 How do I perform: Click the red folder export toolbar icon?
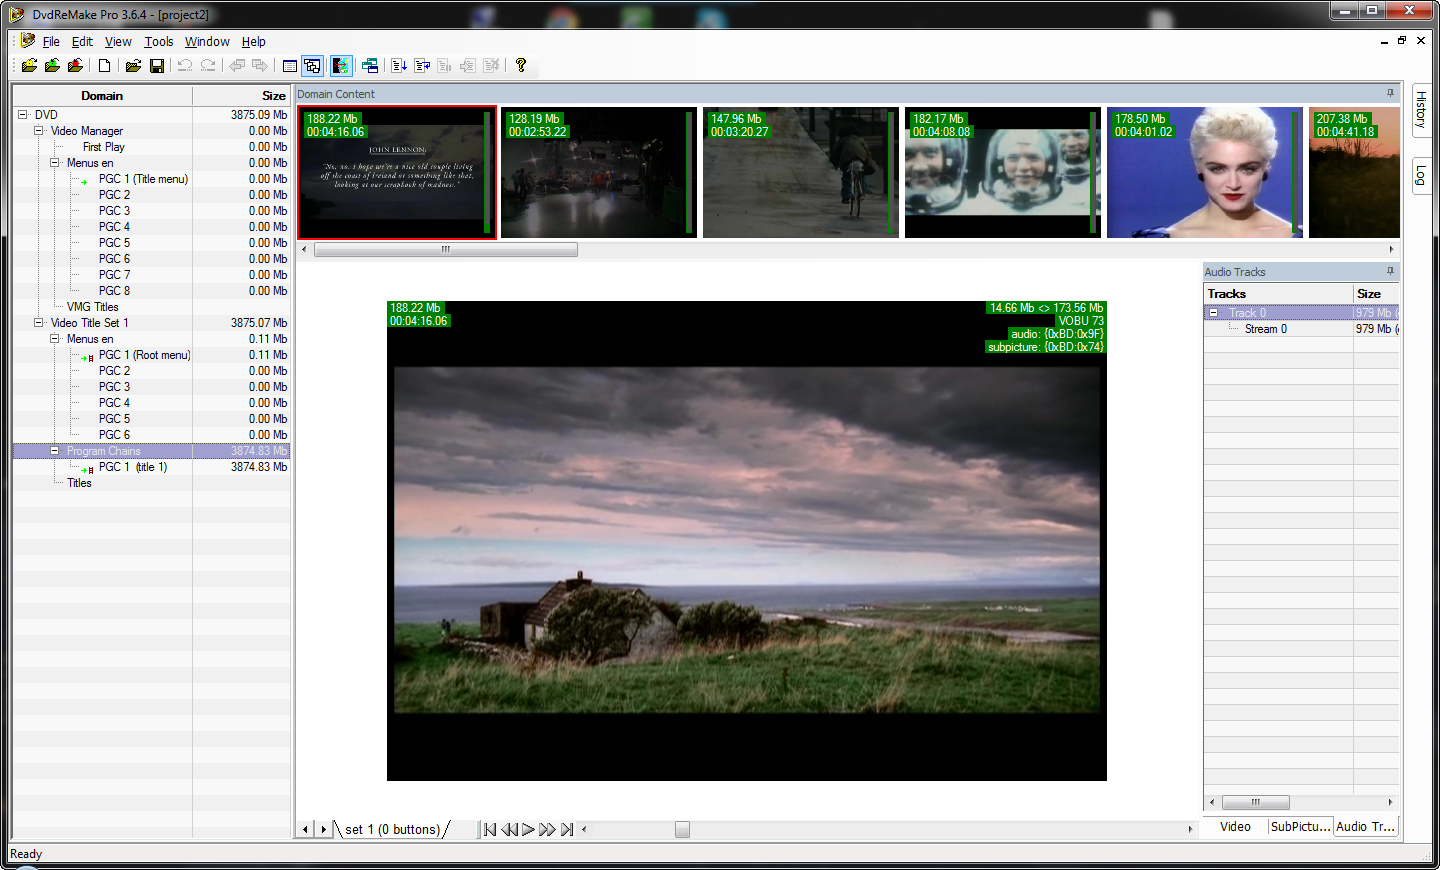pos(75,66)
